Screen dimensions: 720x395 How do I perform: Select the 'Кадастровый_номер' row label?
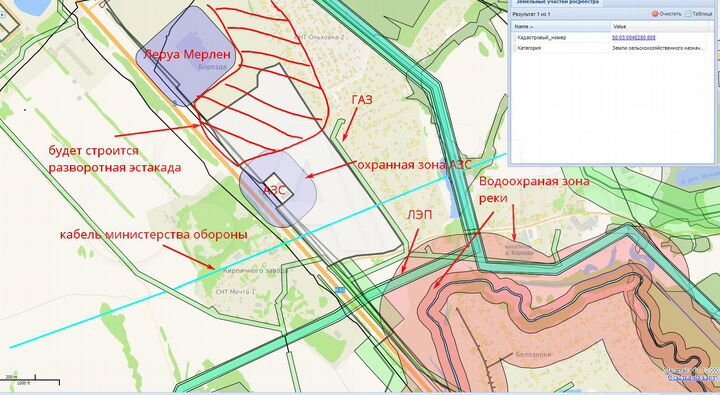[541, 38]
